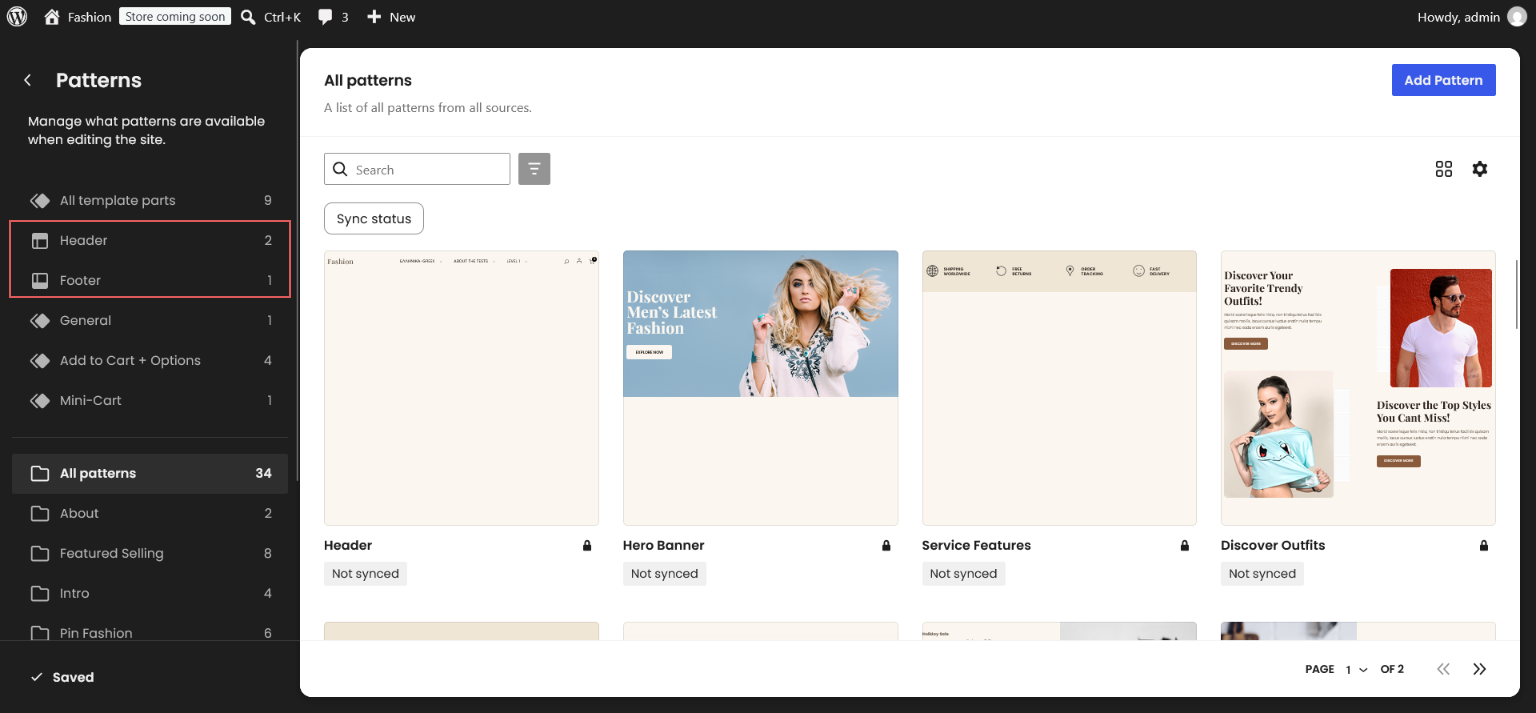Viewport: 1536px width, 713px height.
Task: Open Header pattern thumbnail preview
Action: (x=461, y=388)
